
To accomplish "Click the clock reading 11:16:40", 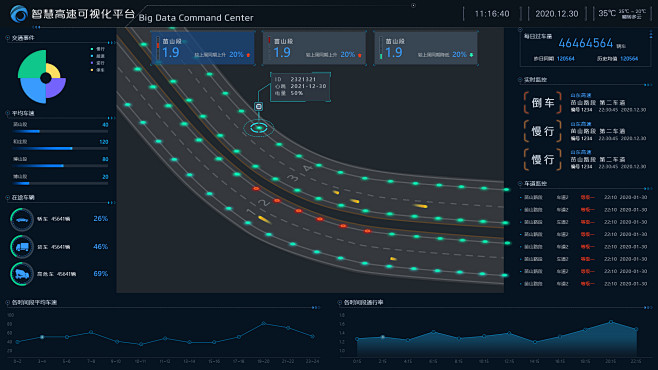I will tap(492, 14).
